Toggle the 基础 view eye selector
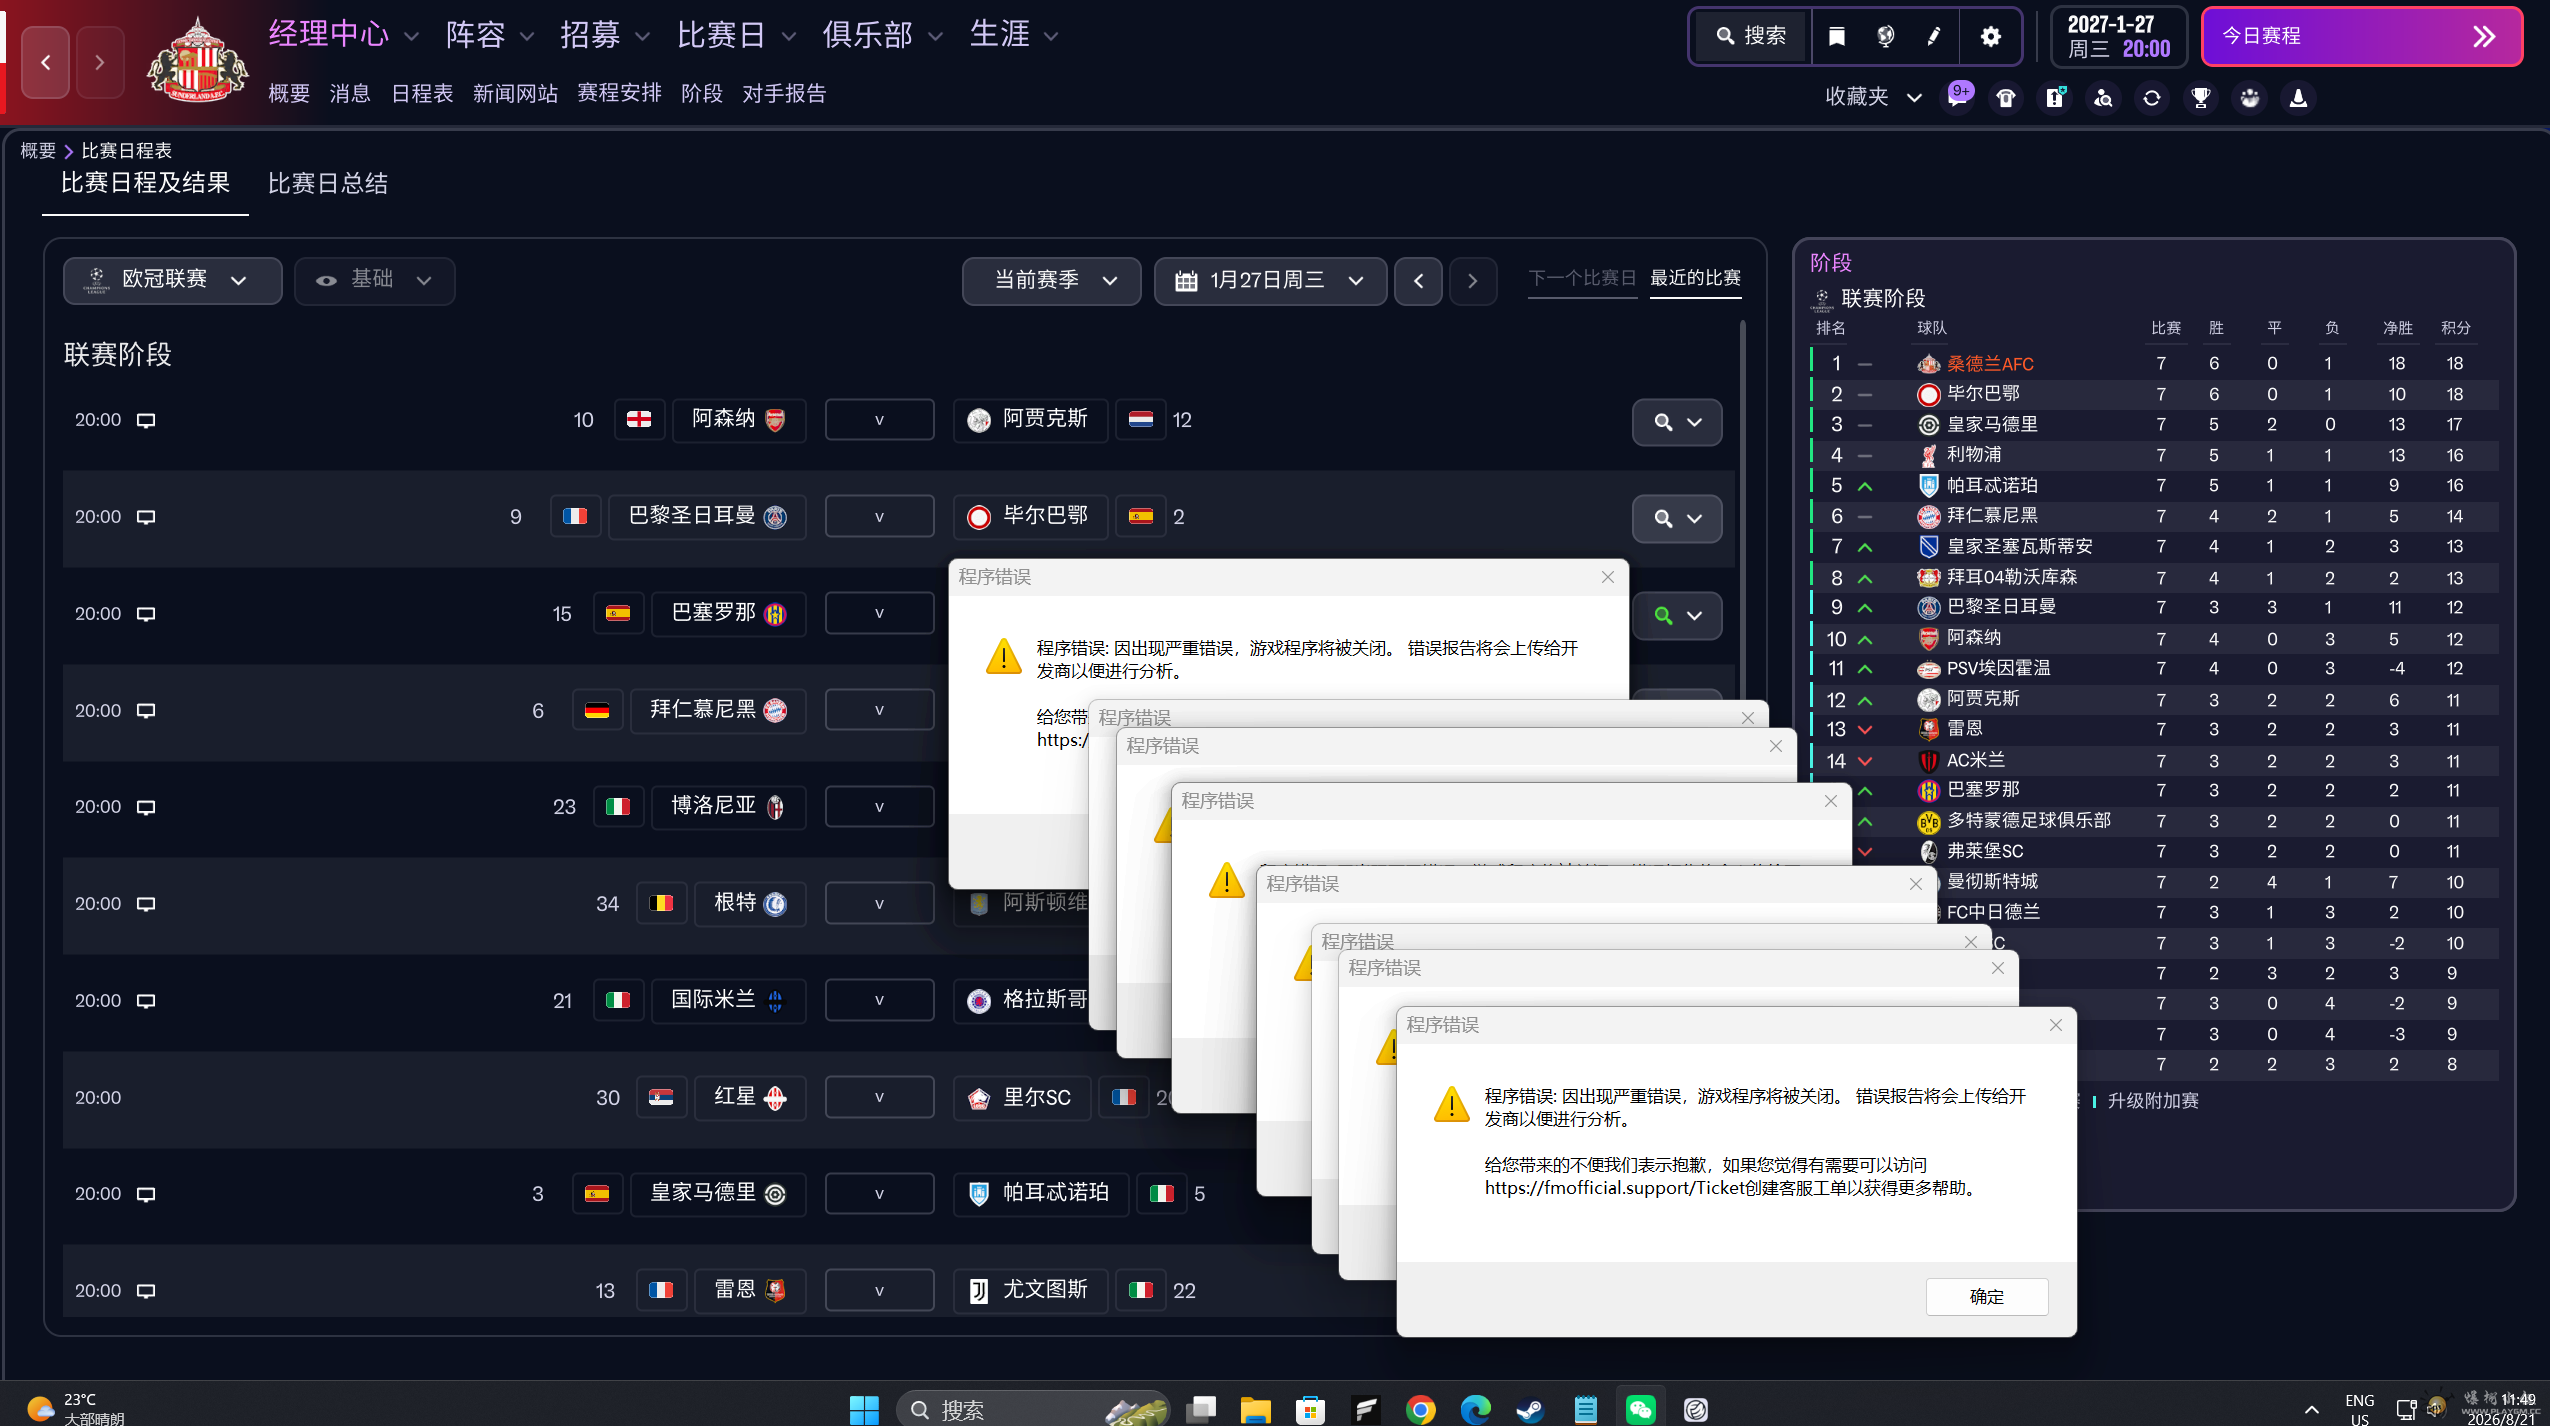The image size is (2550, 1426). 374,280
